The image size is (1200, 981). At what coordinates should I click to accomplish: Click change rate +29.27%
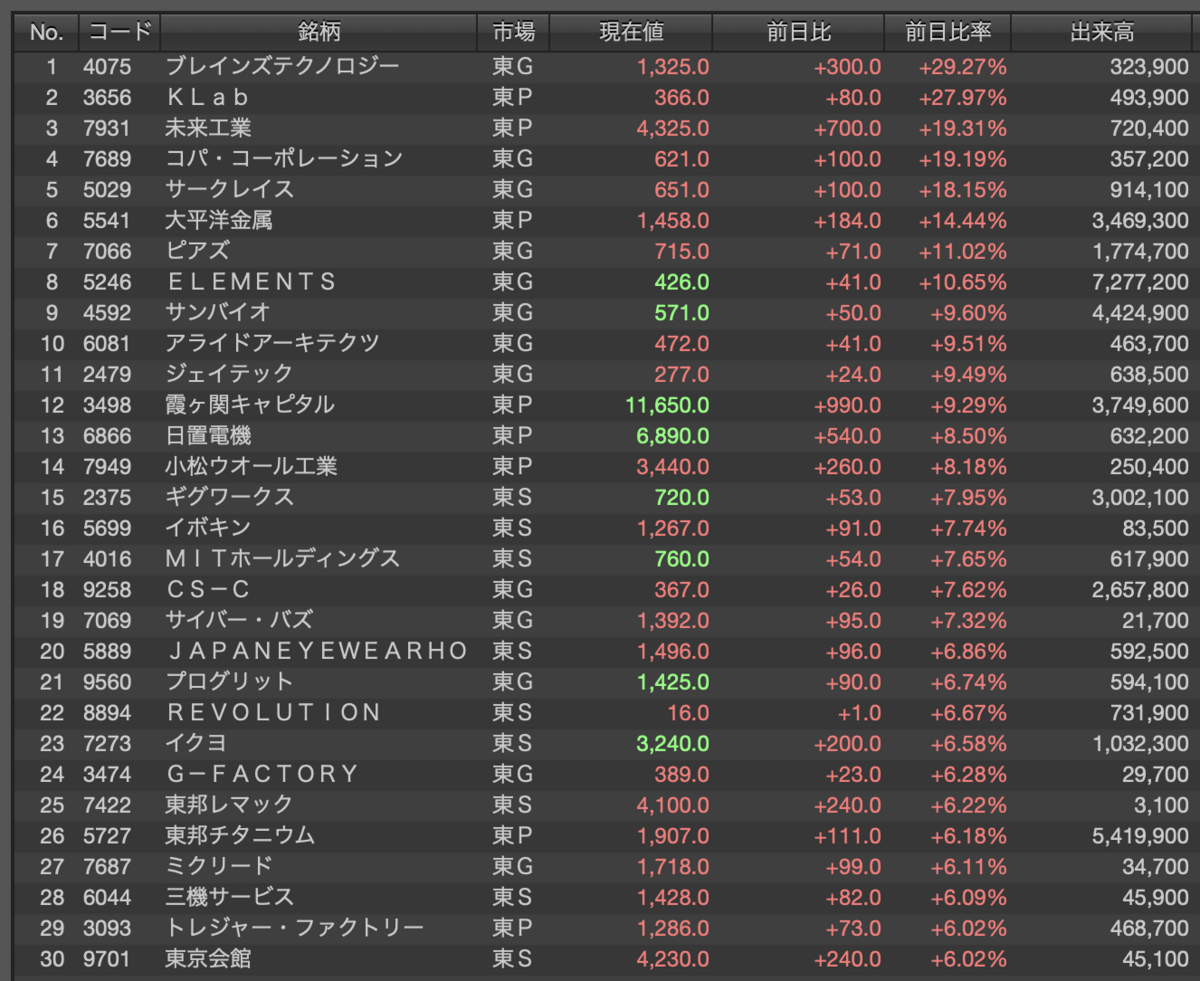(963, 67)
